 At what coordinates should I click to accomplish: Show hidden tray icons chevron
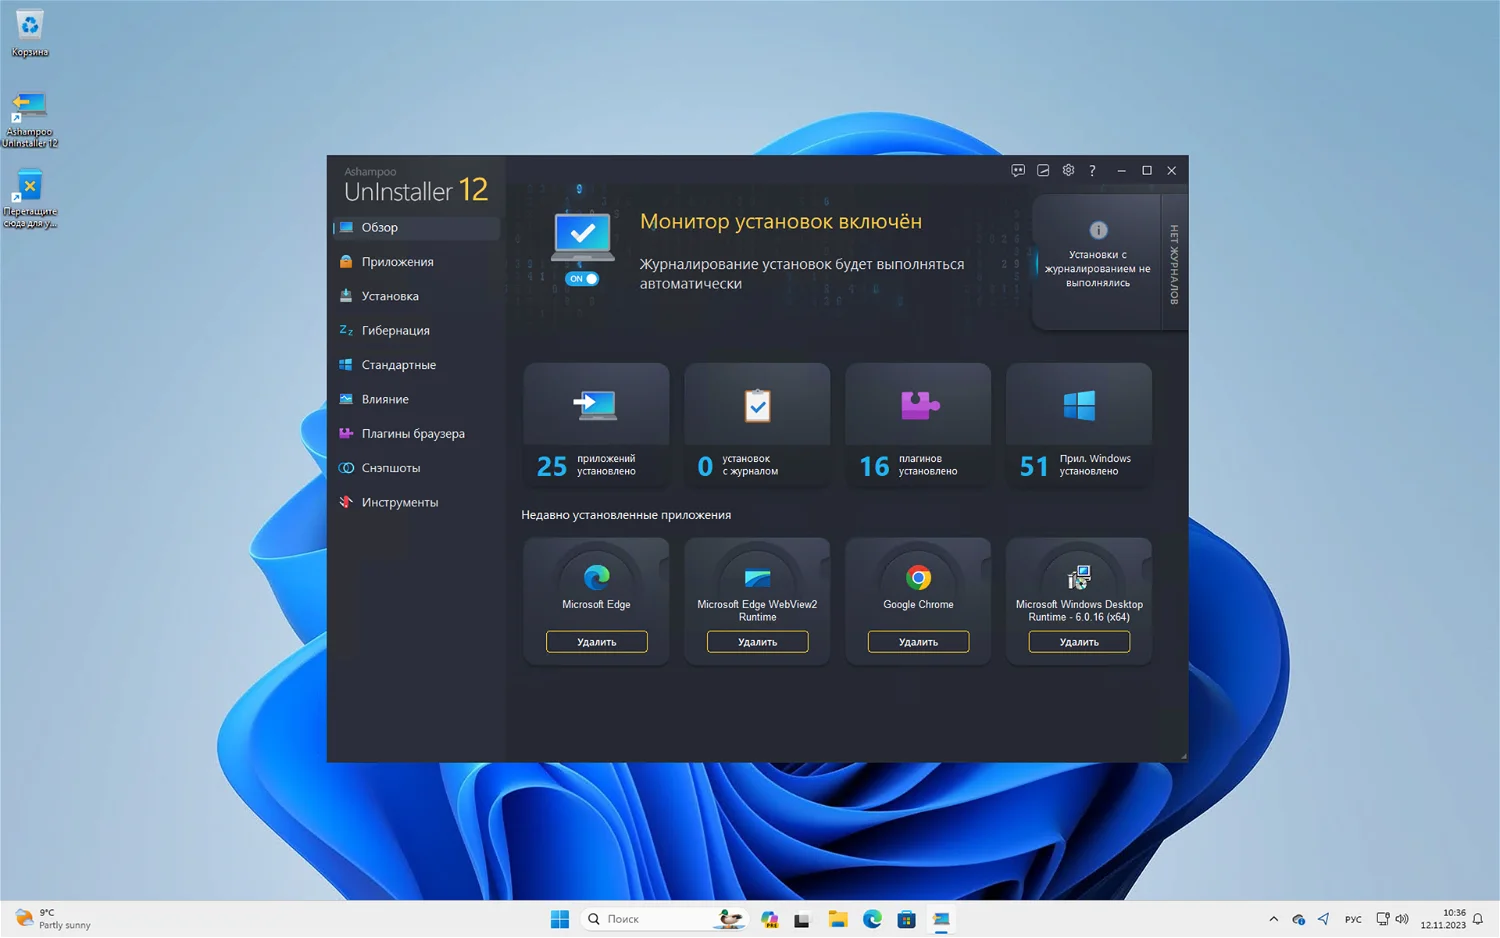1273,919
